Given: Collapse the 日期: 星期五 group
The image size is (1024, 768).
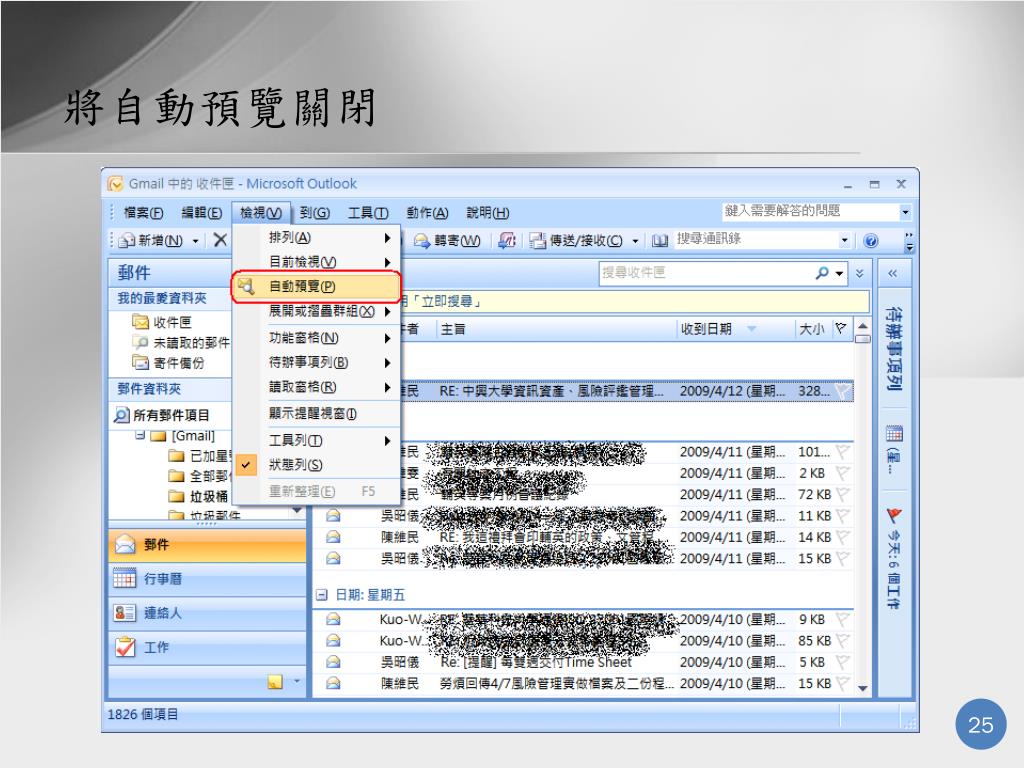Looking at the screenshot, I should (321, 595).
